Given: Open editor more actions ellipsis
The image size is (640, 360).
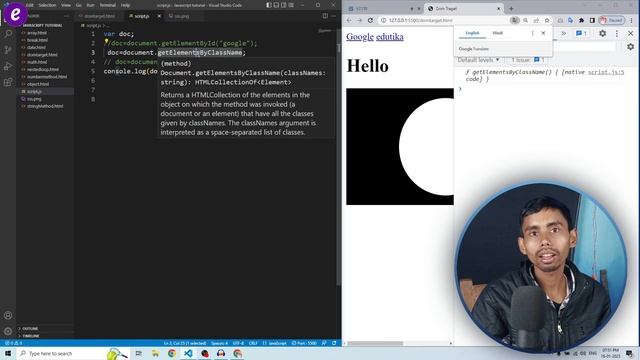Looking at the screenshot, I should (334, 16).
